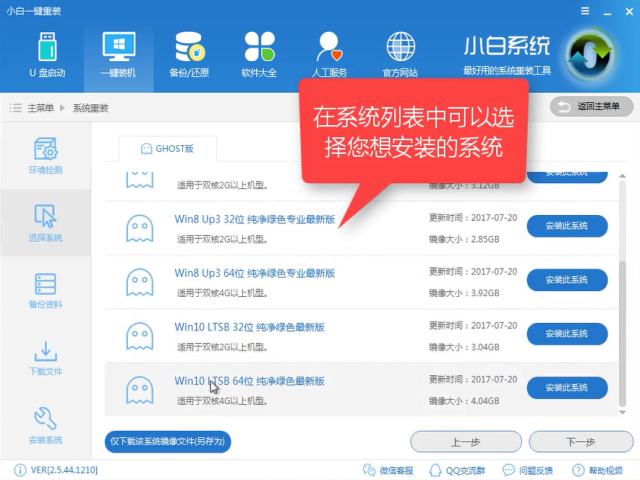Open 备份资料 sidebar step
640x480 pixels.
tap(45, 290)
